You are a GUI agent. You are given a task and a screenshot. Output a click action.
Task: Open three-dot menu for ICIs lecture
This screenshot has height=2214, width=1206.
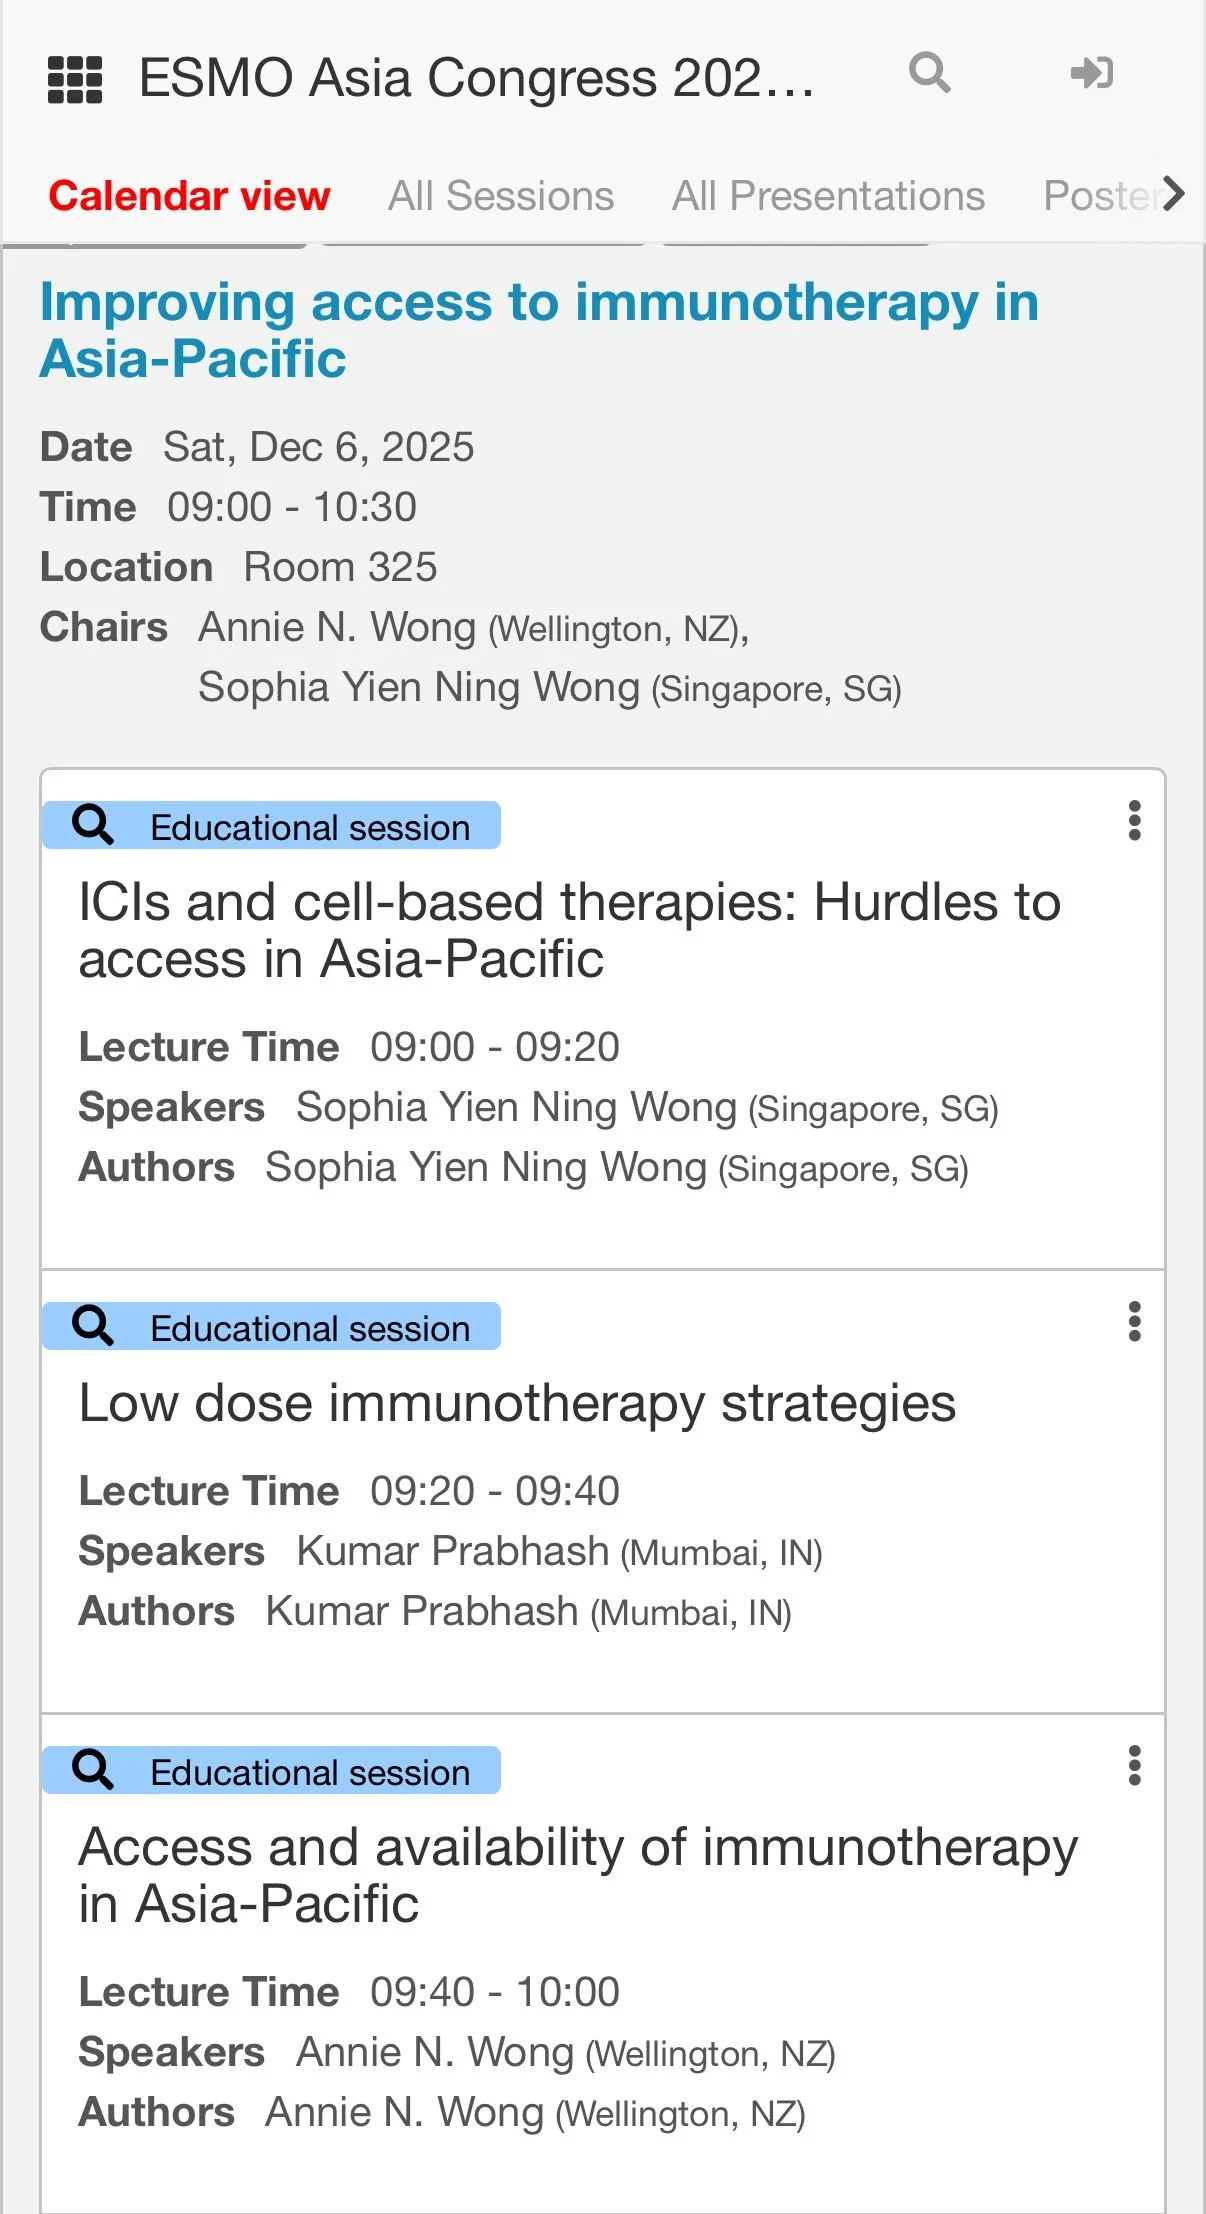(x=1134, y=820)
